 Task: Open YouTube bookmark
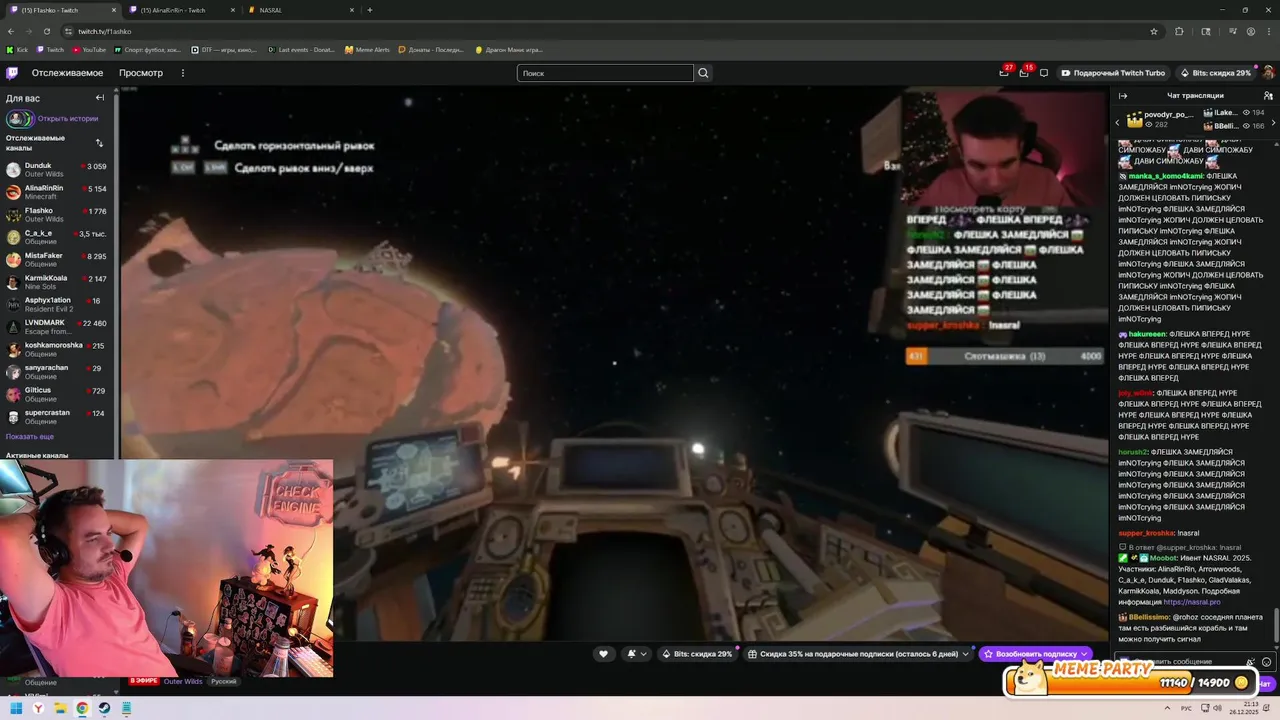pos(89,49)
